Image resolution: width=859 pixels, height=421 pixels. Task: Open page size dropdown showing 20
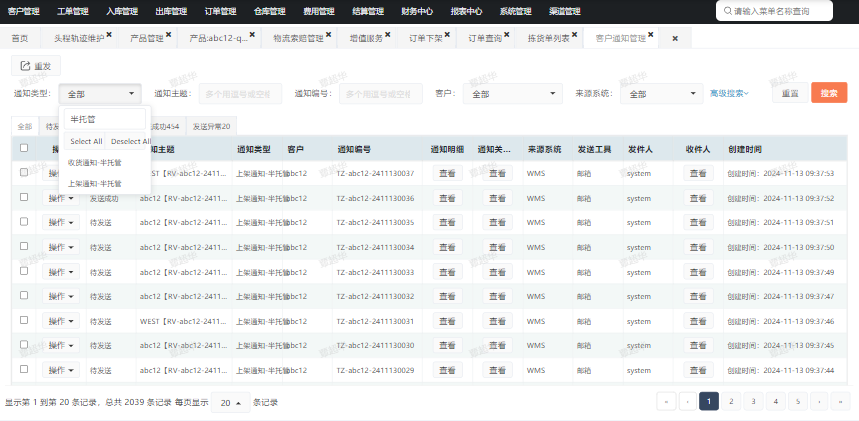(231, 402)
